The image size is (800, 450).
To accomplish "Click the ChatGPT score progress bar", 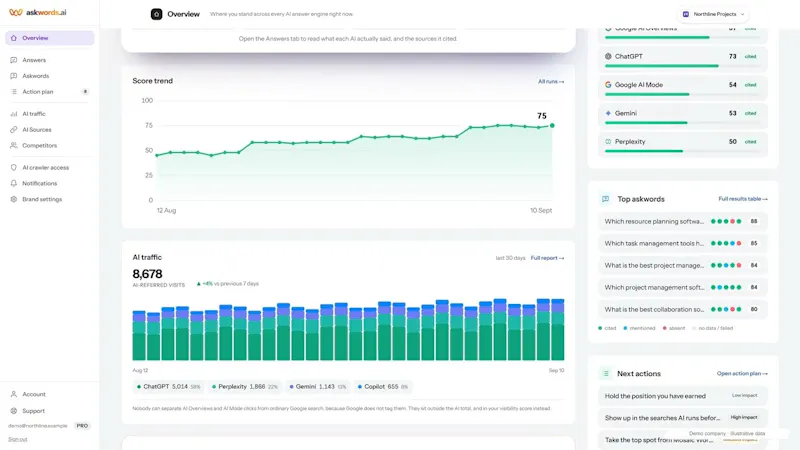I will [x=682, y=66].
